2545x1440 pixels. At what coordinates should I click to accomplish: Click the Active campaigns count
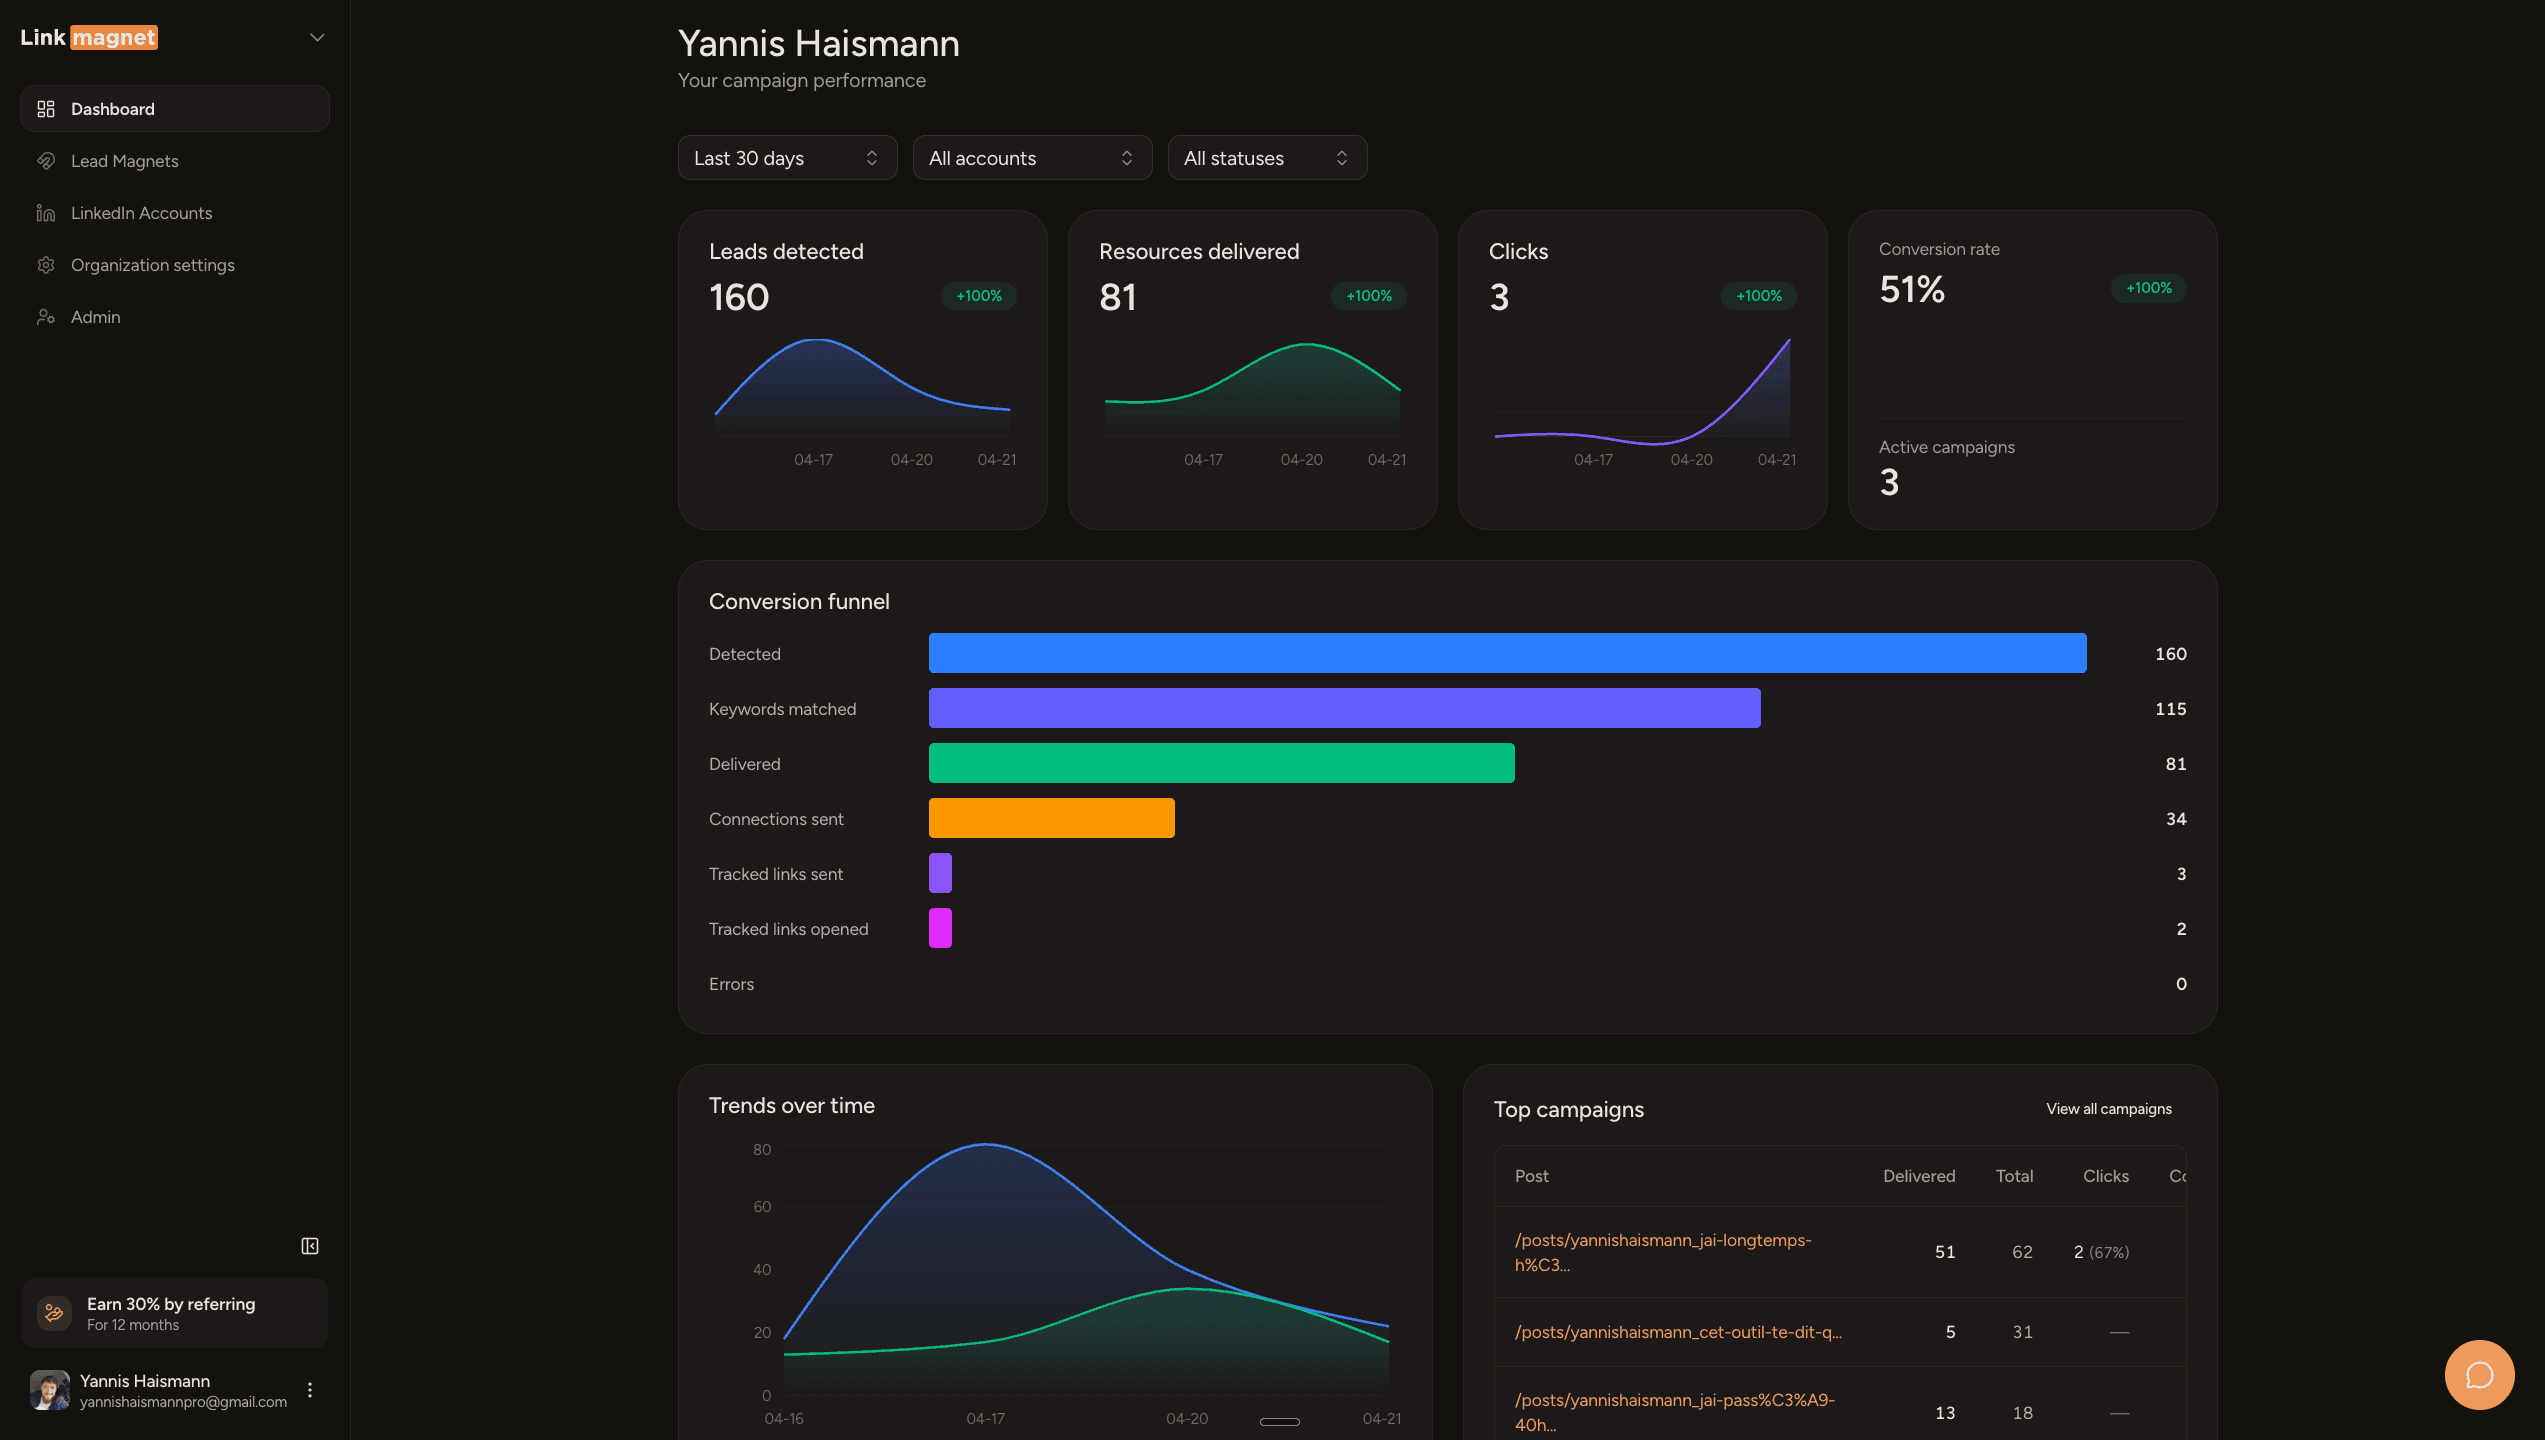point(1889,483)
